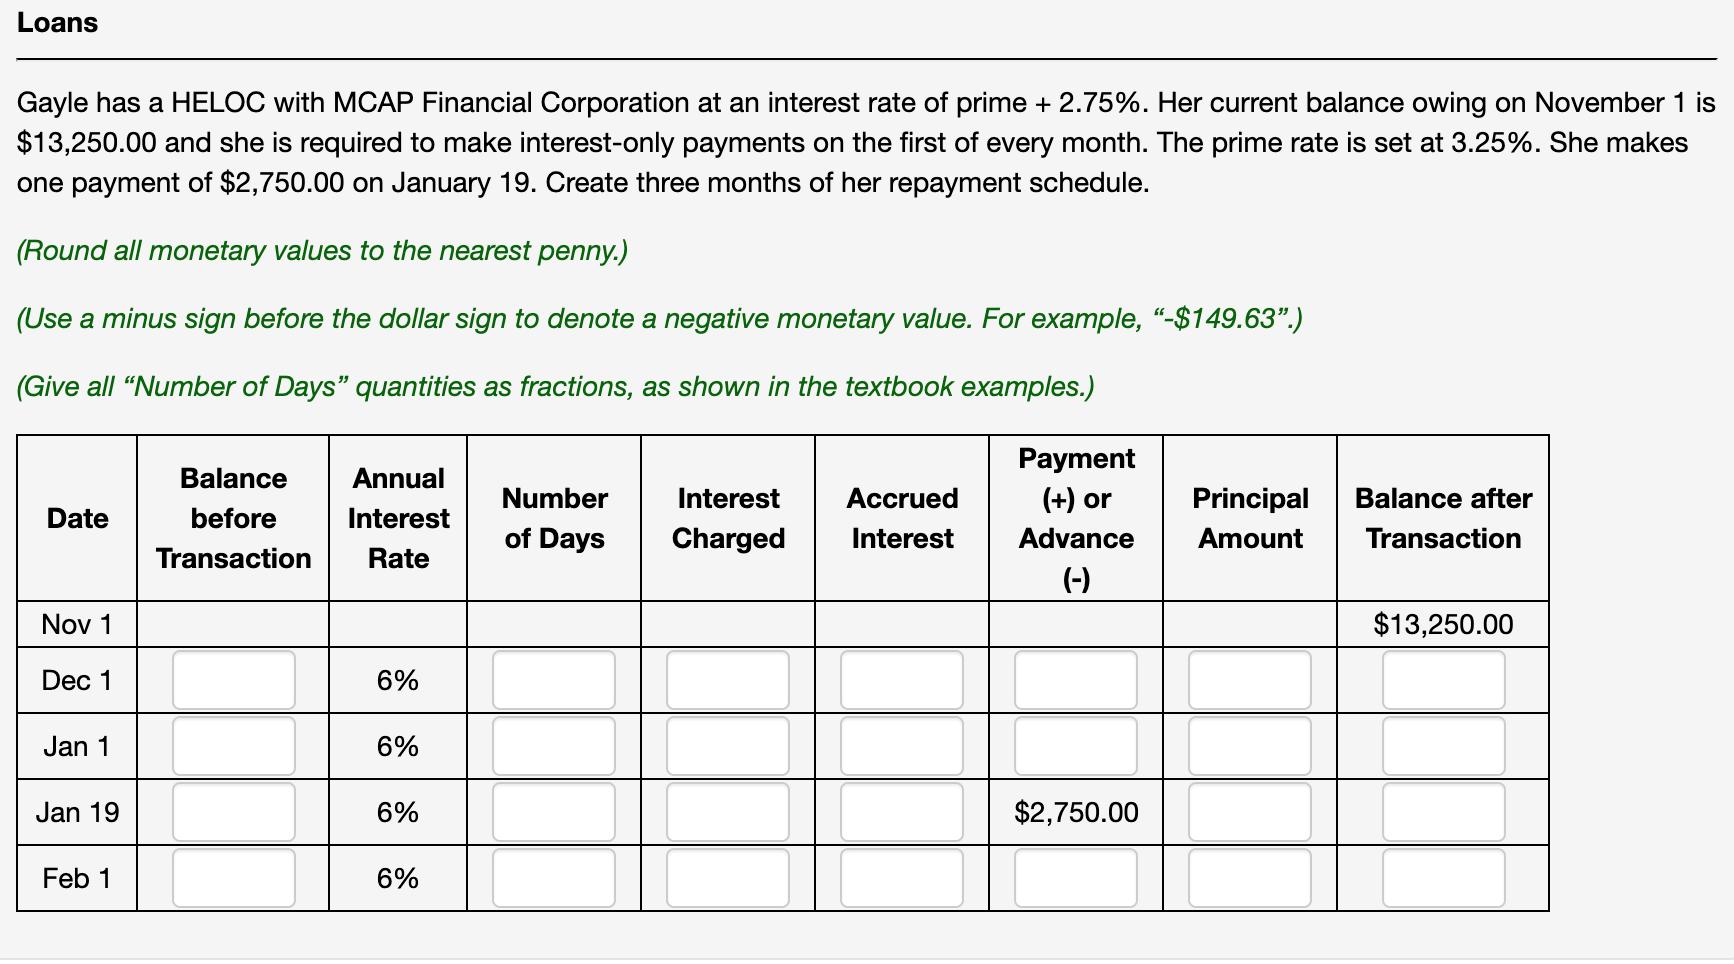
Task: Click the Balance after Transaction field for Feb 1
Action: coord(1443,878)
